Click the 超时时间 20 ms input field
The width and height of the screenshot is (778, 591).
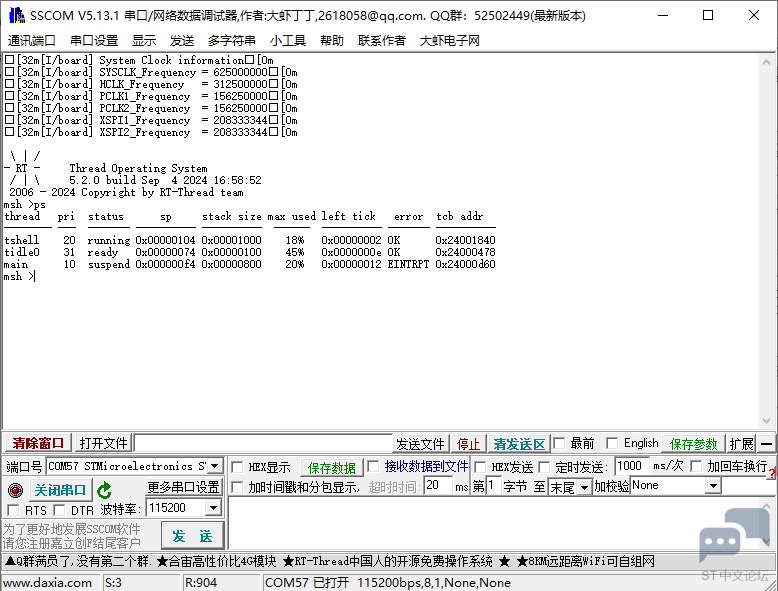(439, 485)
